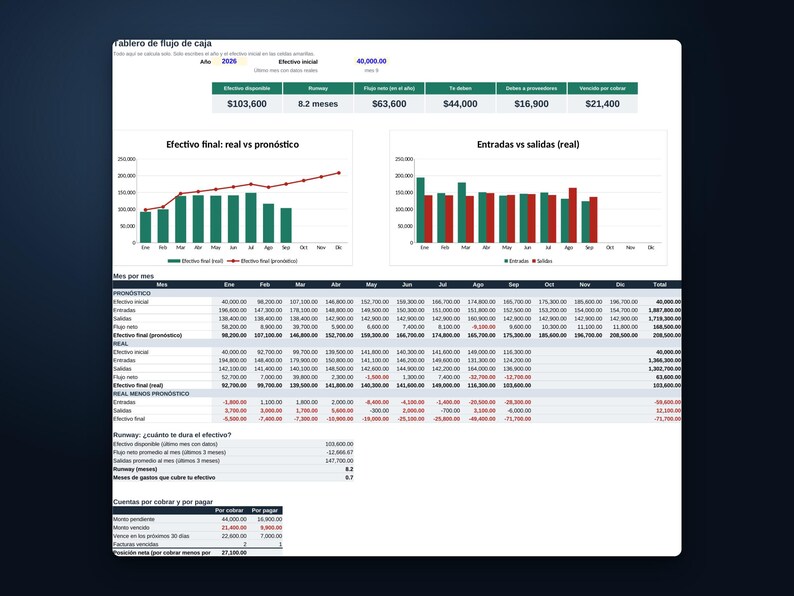Click the 'Mes' column header in monthly table
Screen dimensions: 794x596
click(162, 285)
